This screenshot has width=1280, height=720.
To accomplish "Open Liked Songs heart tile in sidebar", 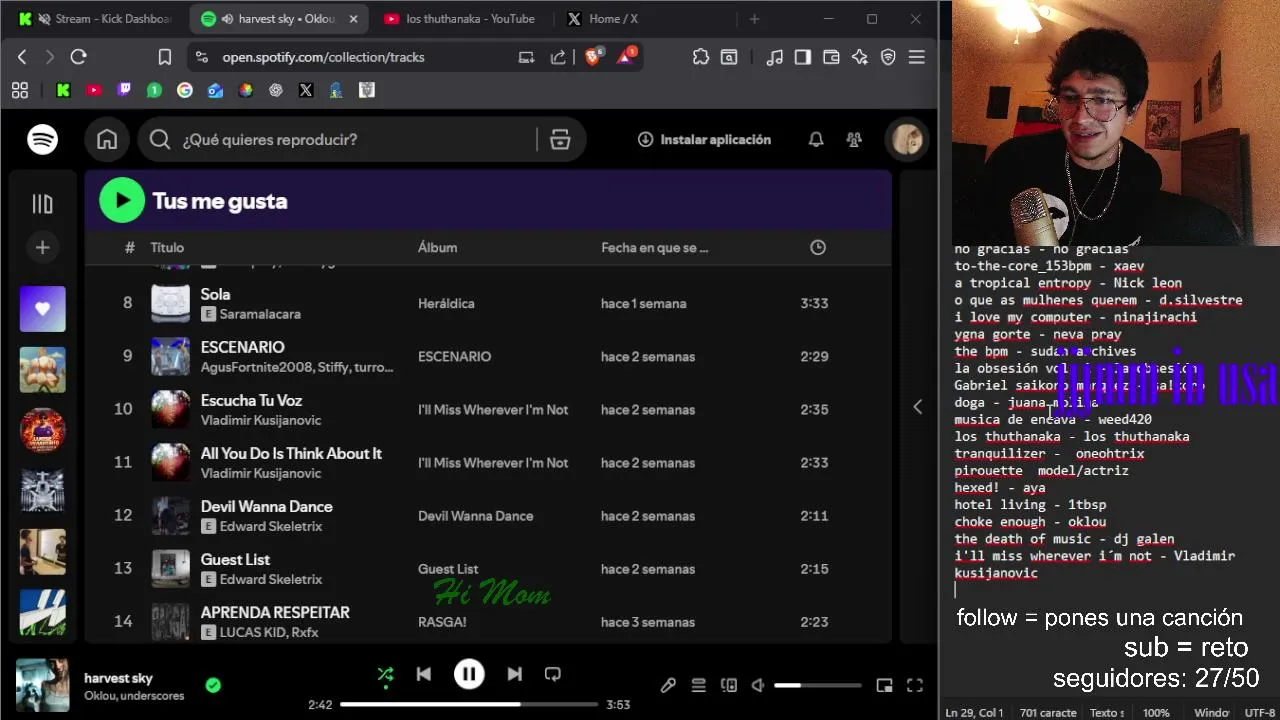I will point(42,309).
